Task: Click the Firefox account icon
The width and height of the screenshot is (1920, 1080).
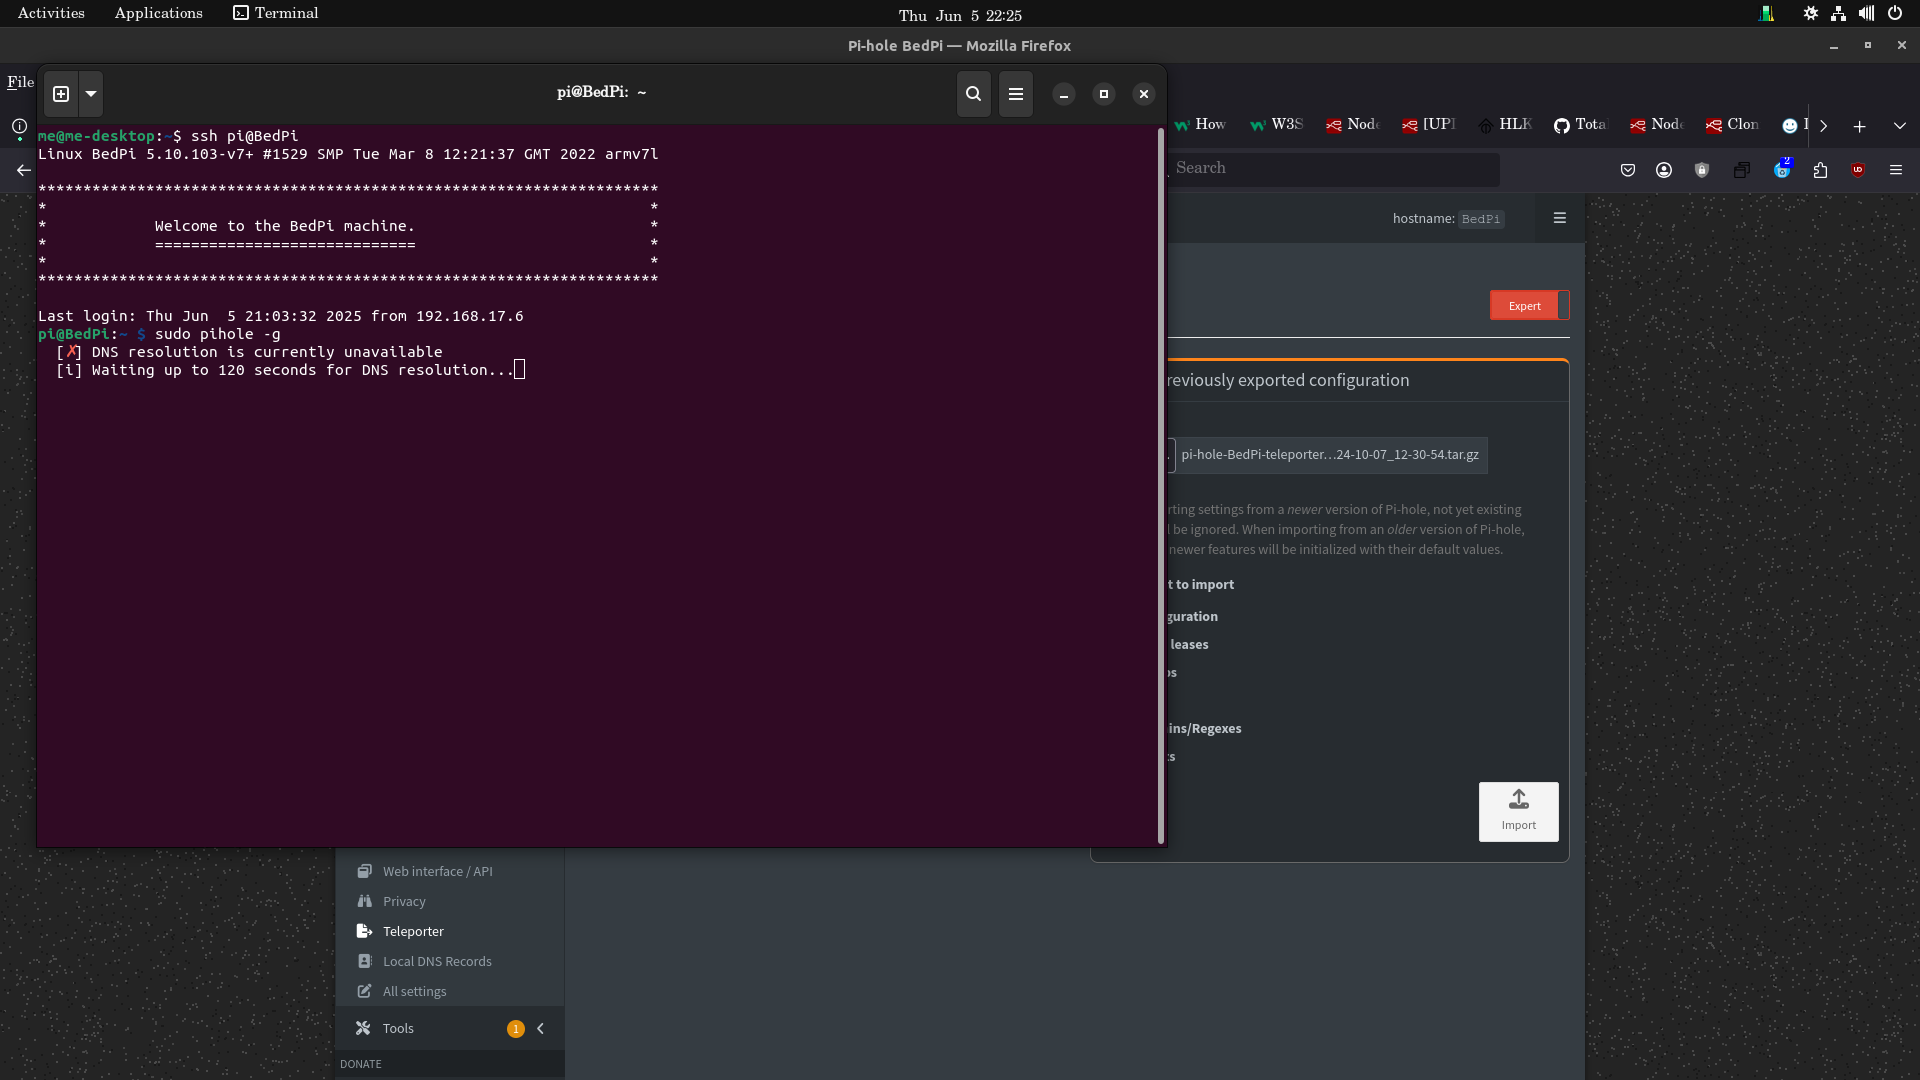Action: tap(1664, 170)
